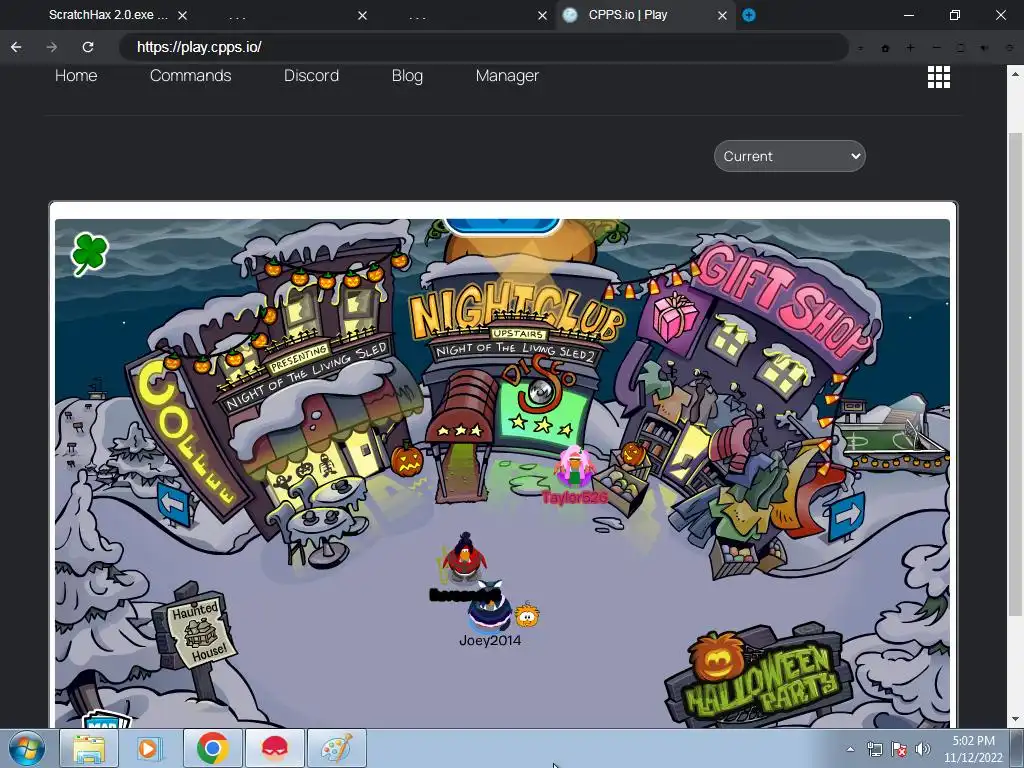The width and height of the screenshot is (1024, 768).
Task: Open File Explorer from the taskbar
Action: pyautogui.click(x=89, y=748)
